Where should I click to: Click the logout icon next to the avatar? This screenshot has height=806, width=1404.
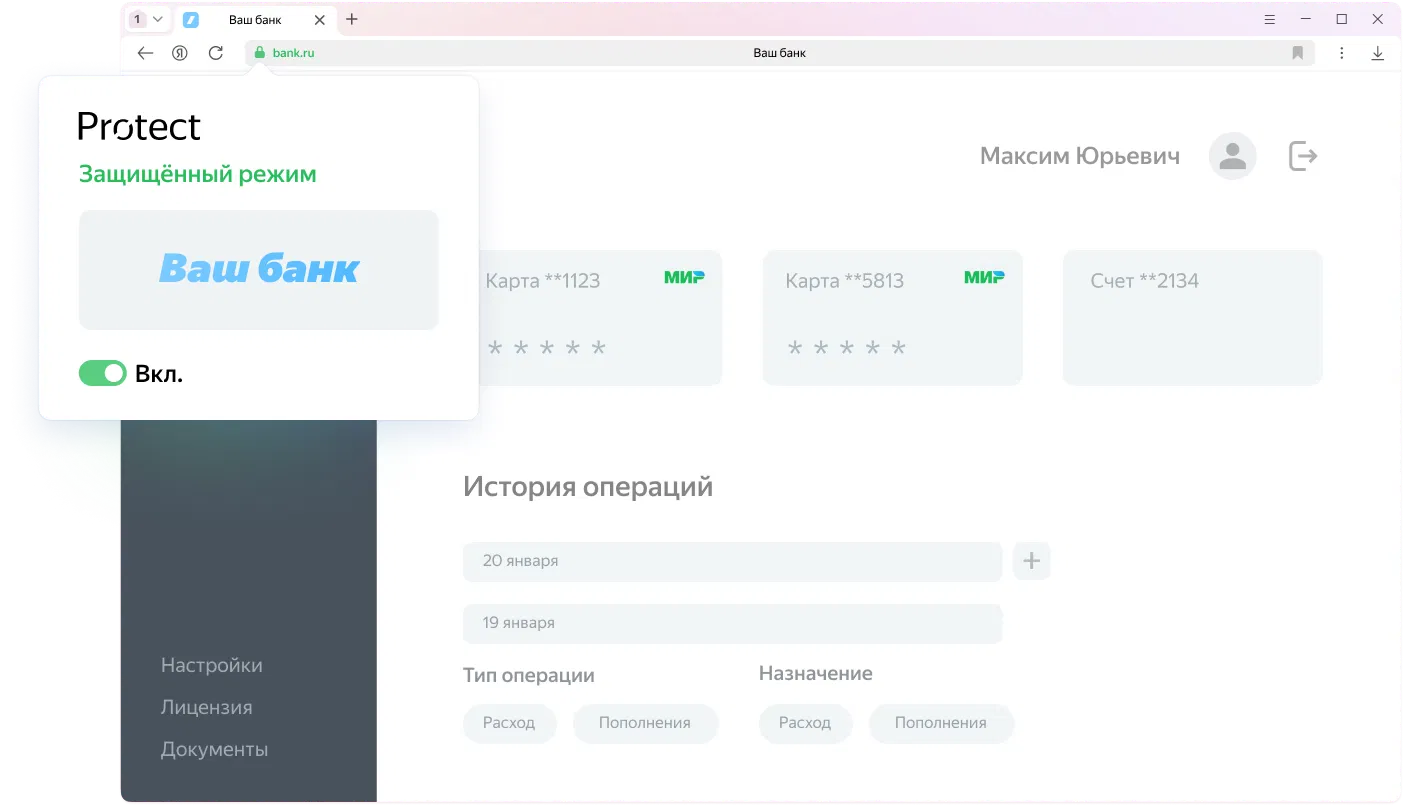click(1302, 156)
